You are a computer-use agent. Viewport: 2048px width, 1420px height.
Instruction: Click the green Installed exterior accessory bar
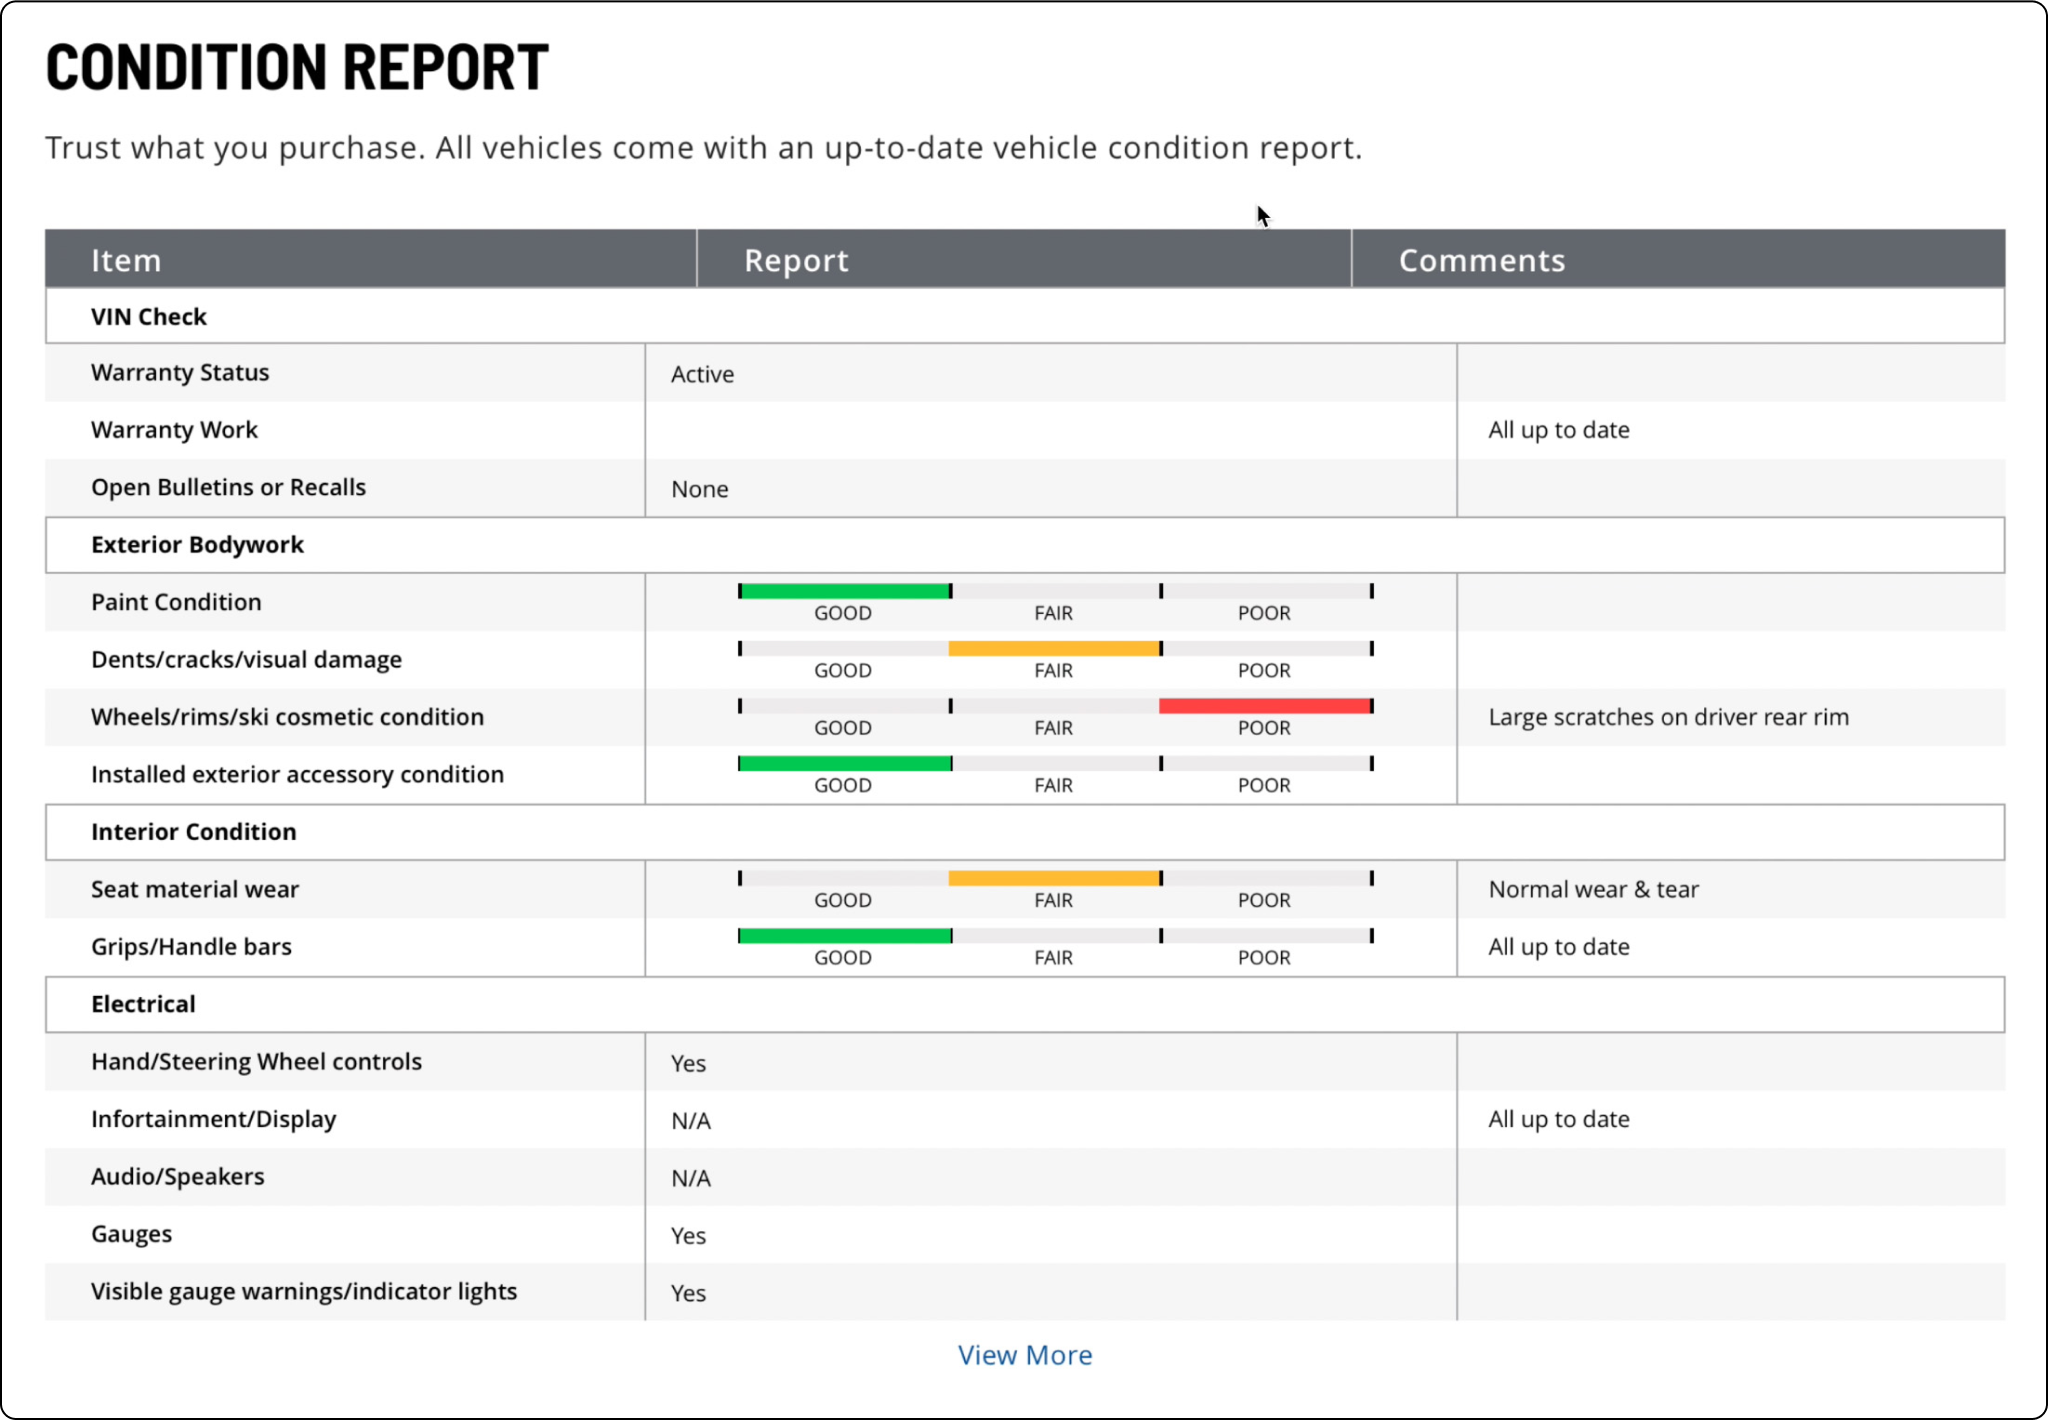(x=844, y=764)
